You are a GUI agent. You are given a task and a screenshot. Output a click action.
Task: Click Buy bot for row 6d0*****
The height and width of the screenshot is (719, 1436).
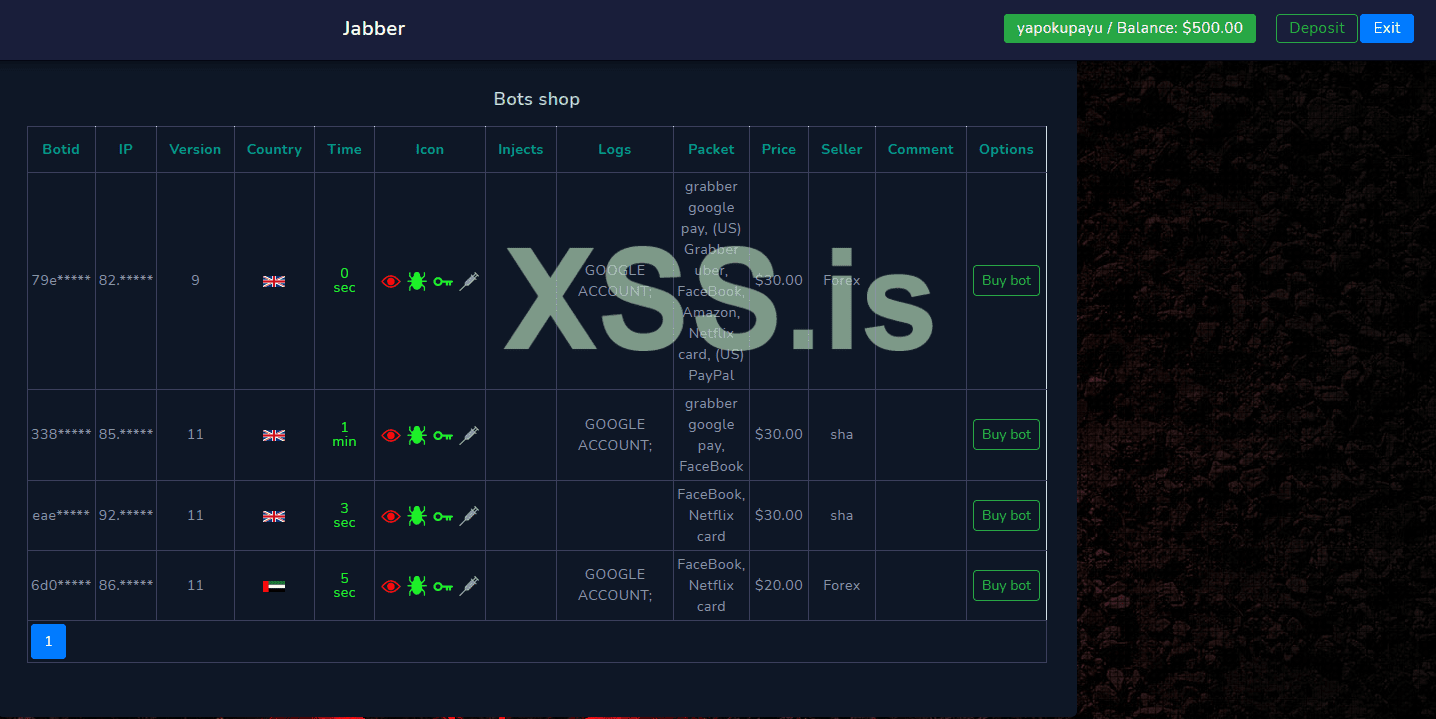coord(1006,586)
